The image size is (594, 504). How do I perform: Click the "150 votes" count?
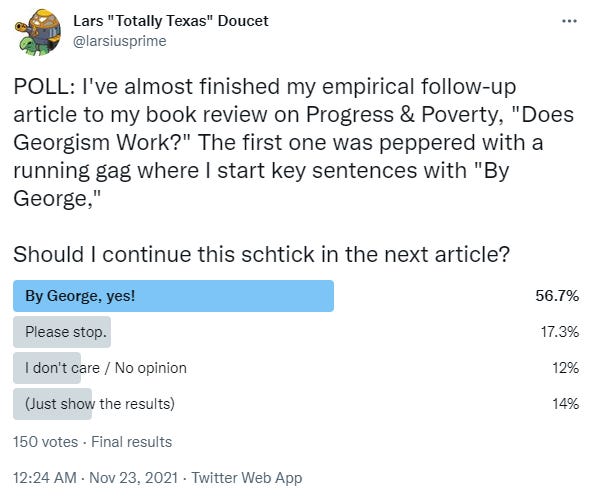(x=45, y=442)
